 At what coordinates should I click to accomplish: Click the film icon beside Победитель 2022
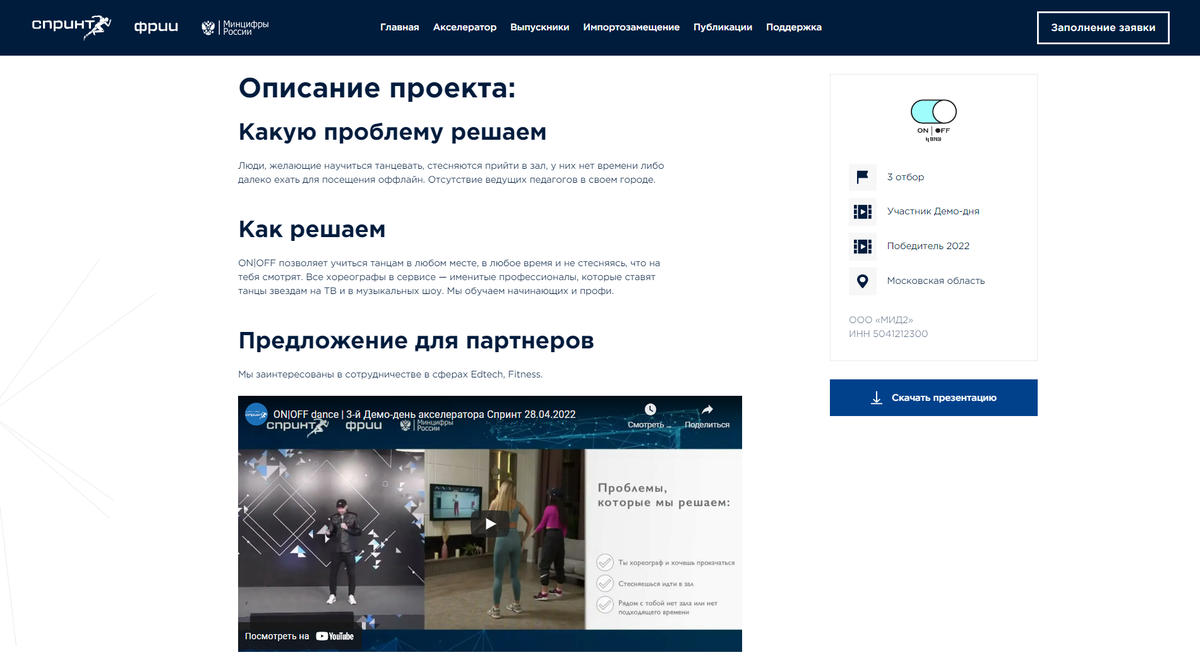tap(862, 246)
